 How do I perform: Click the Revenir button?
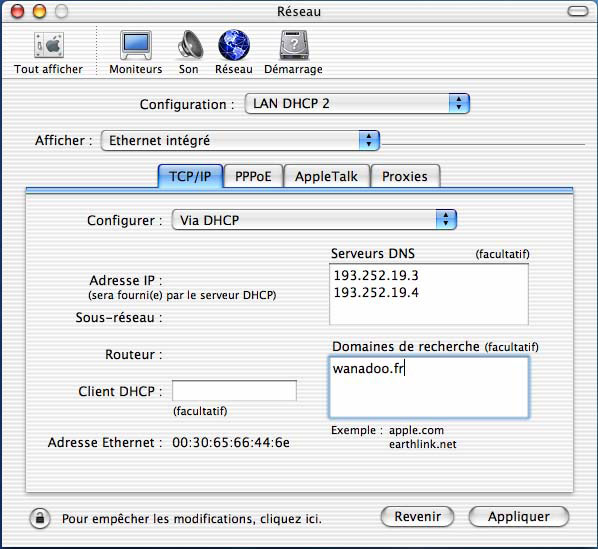[x=418, y=517]
